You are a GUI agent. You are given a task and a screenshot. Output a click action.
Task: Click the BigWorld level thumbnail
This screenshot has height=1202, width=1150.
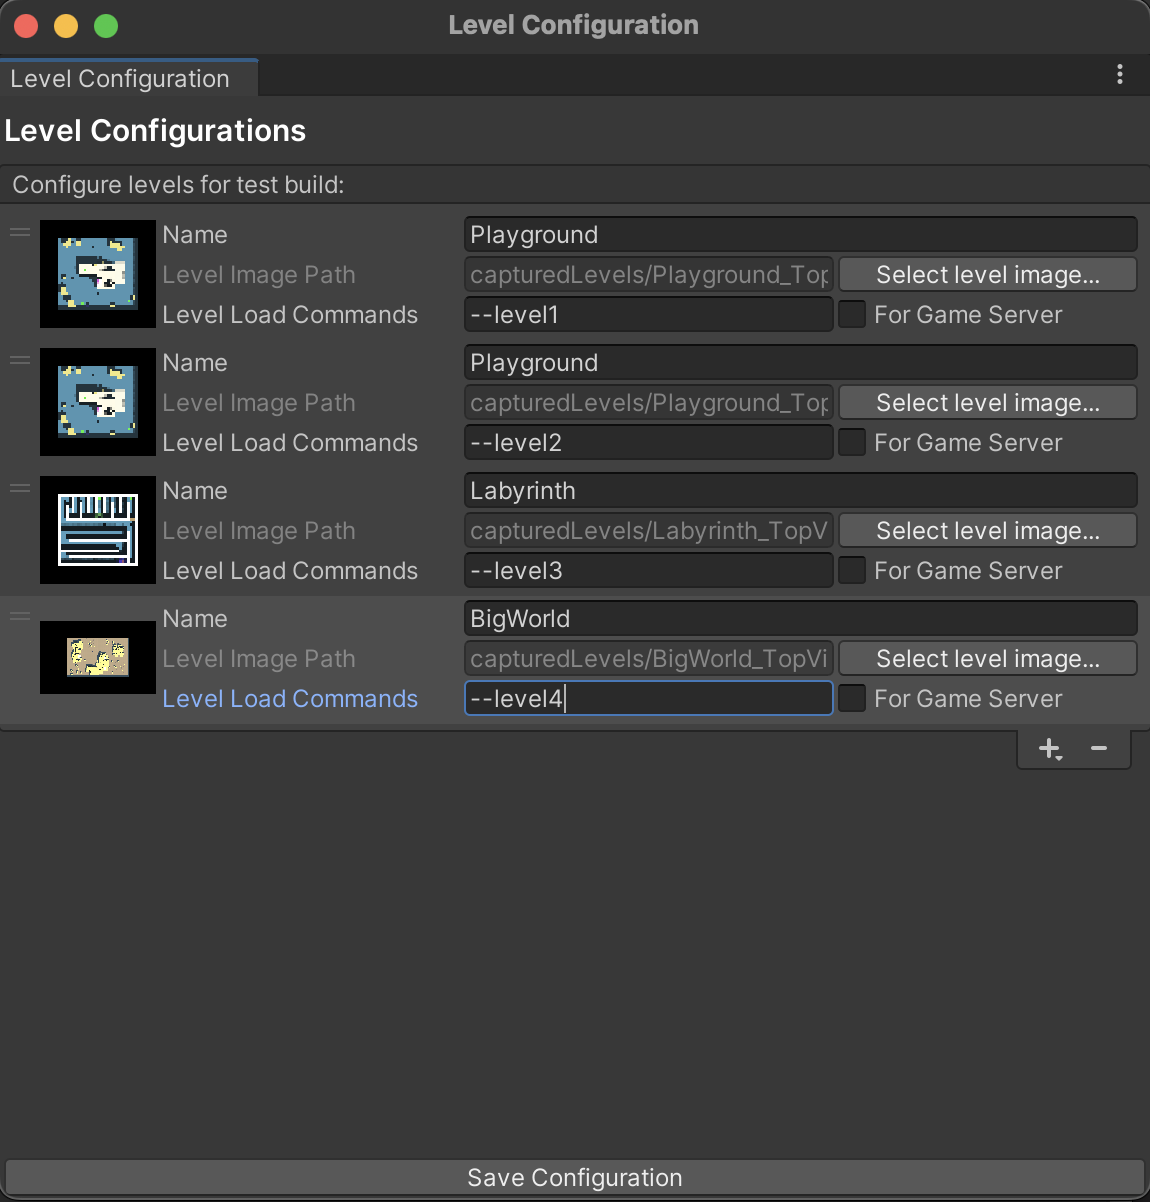point(98,657)
